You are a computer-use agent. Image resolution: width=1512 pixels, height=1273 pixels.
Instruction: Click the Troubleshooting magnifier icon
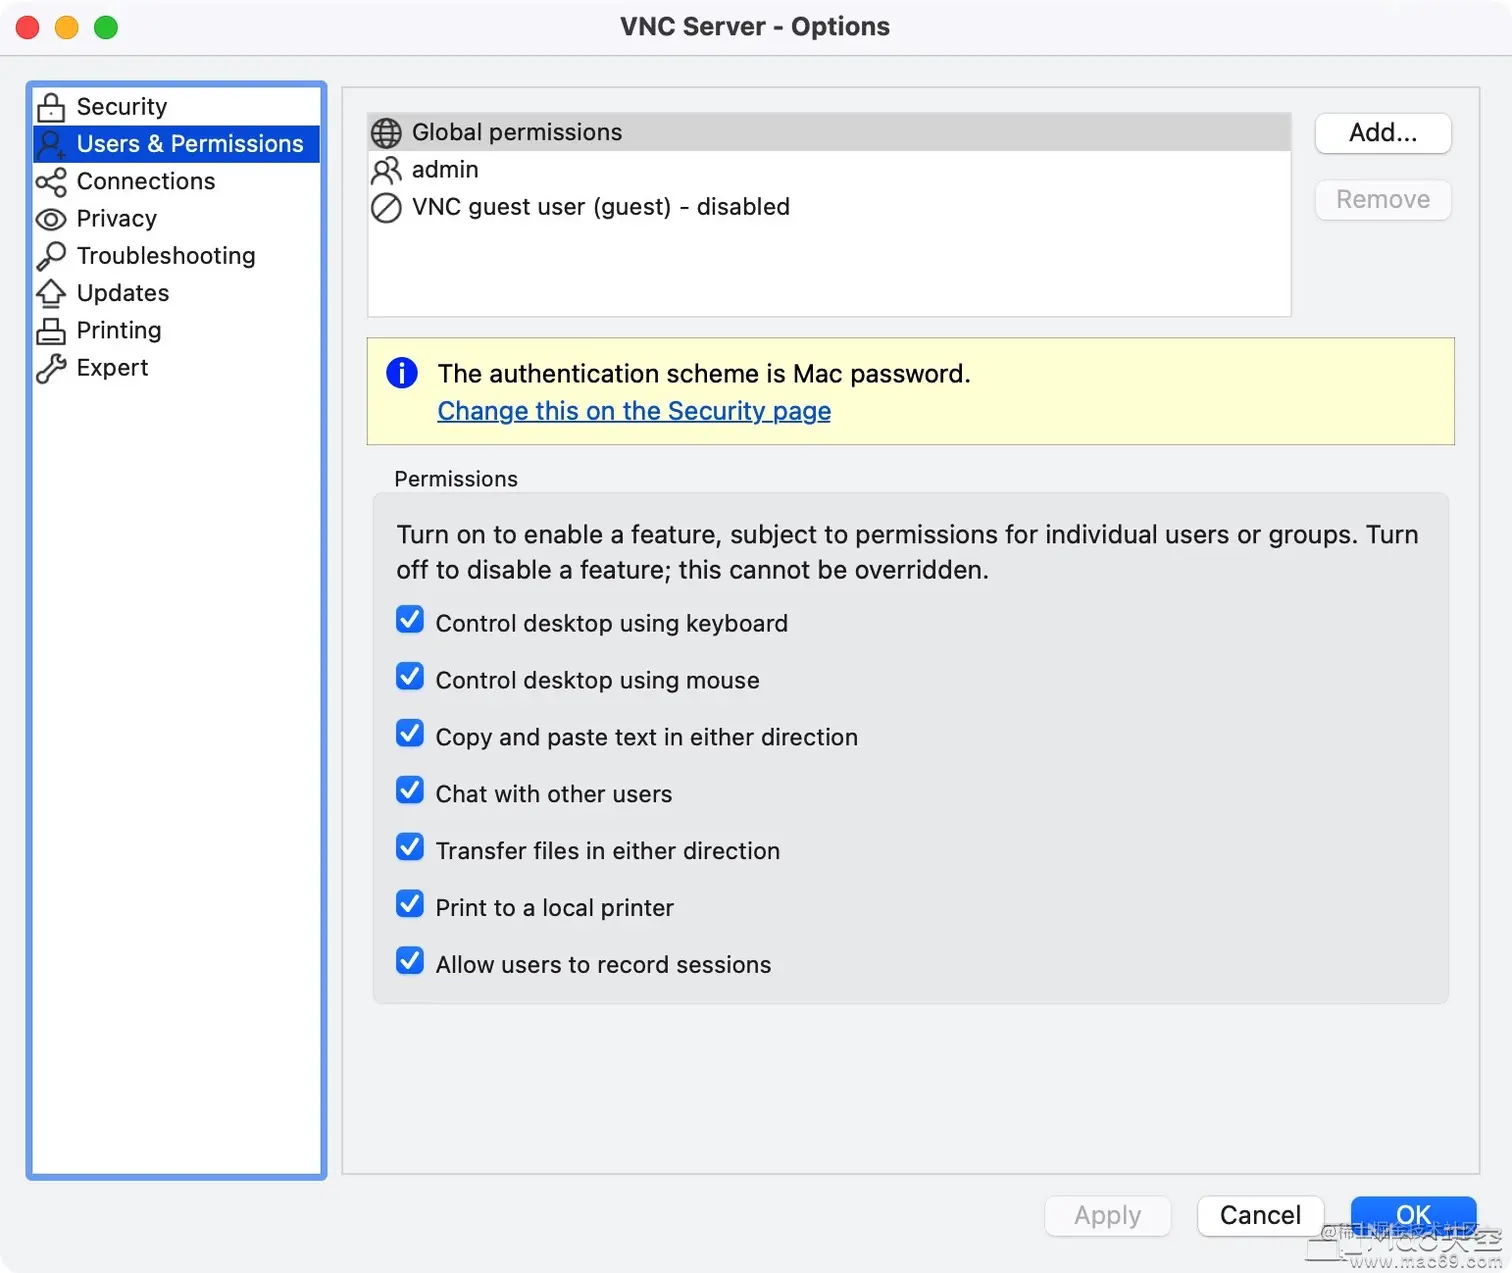(51, 256)
